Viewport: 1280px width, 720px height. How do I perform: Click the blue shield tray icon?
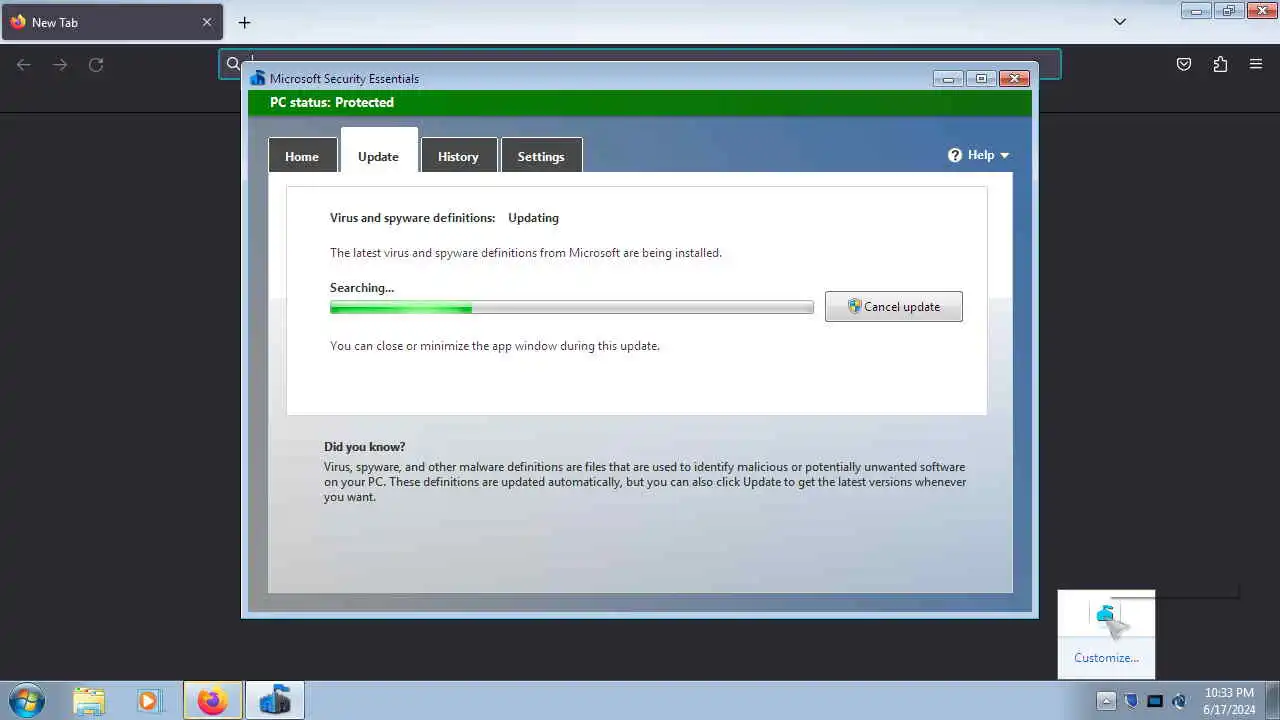pos(1131,701)
